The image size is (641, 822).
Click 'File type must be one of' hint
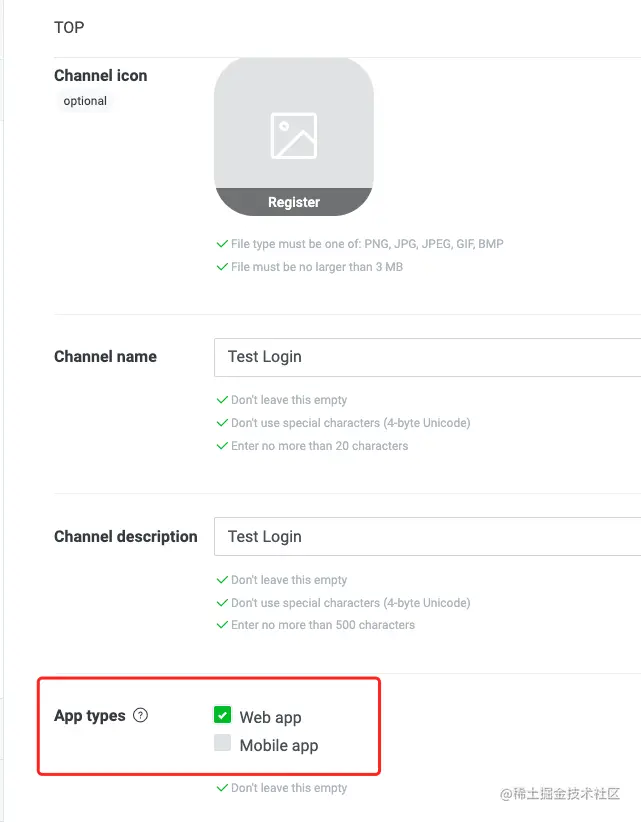click(367, 244)
